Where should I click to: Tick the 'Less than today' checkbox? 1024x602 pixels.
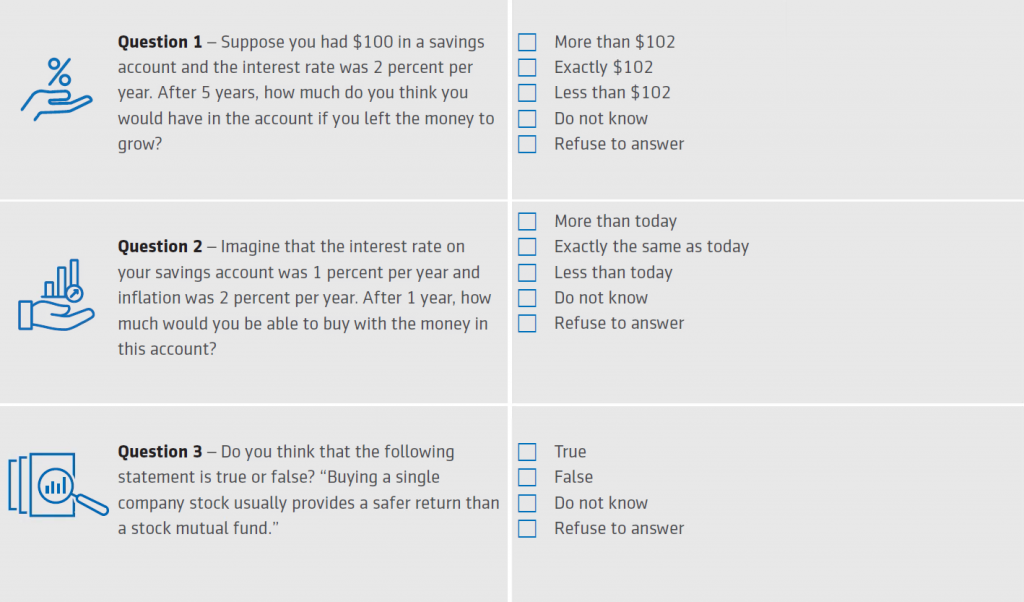click(527, 273)
